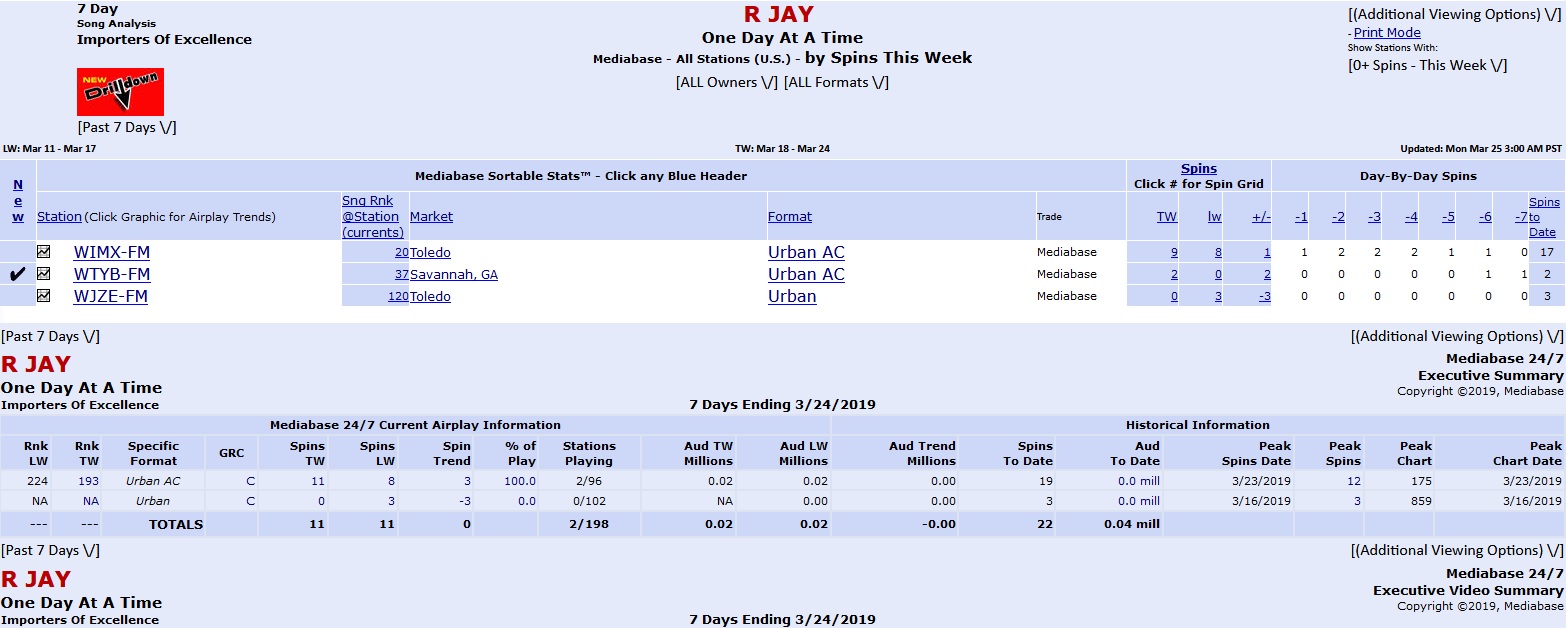Sort by Market column header
The image size is (1566, 628).
[x=431, y=217]
